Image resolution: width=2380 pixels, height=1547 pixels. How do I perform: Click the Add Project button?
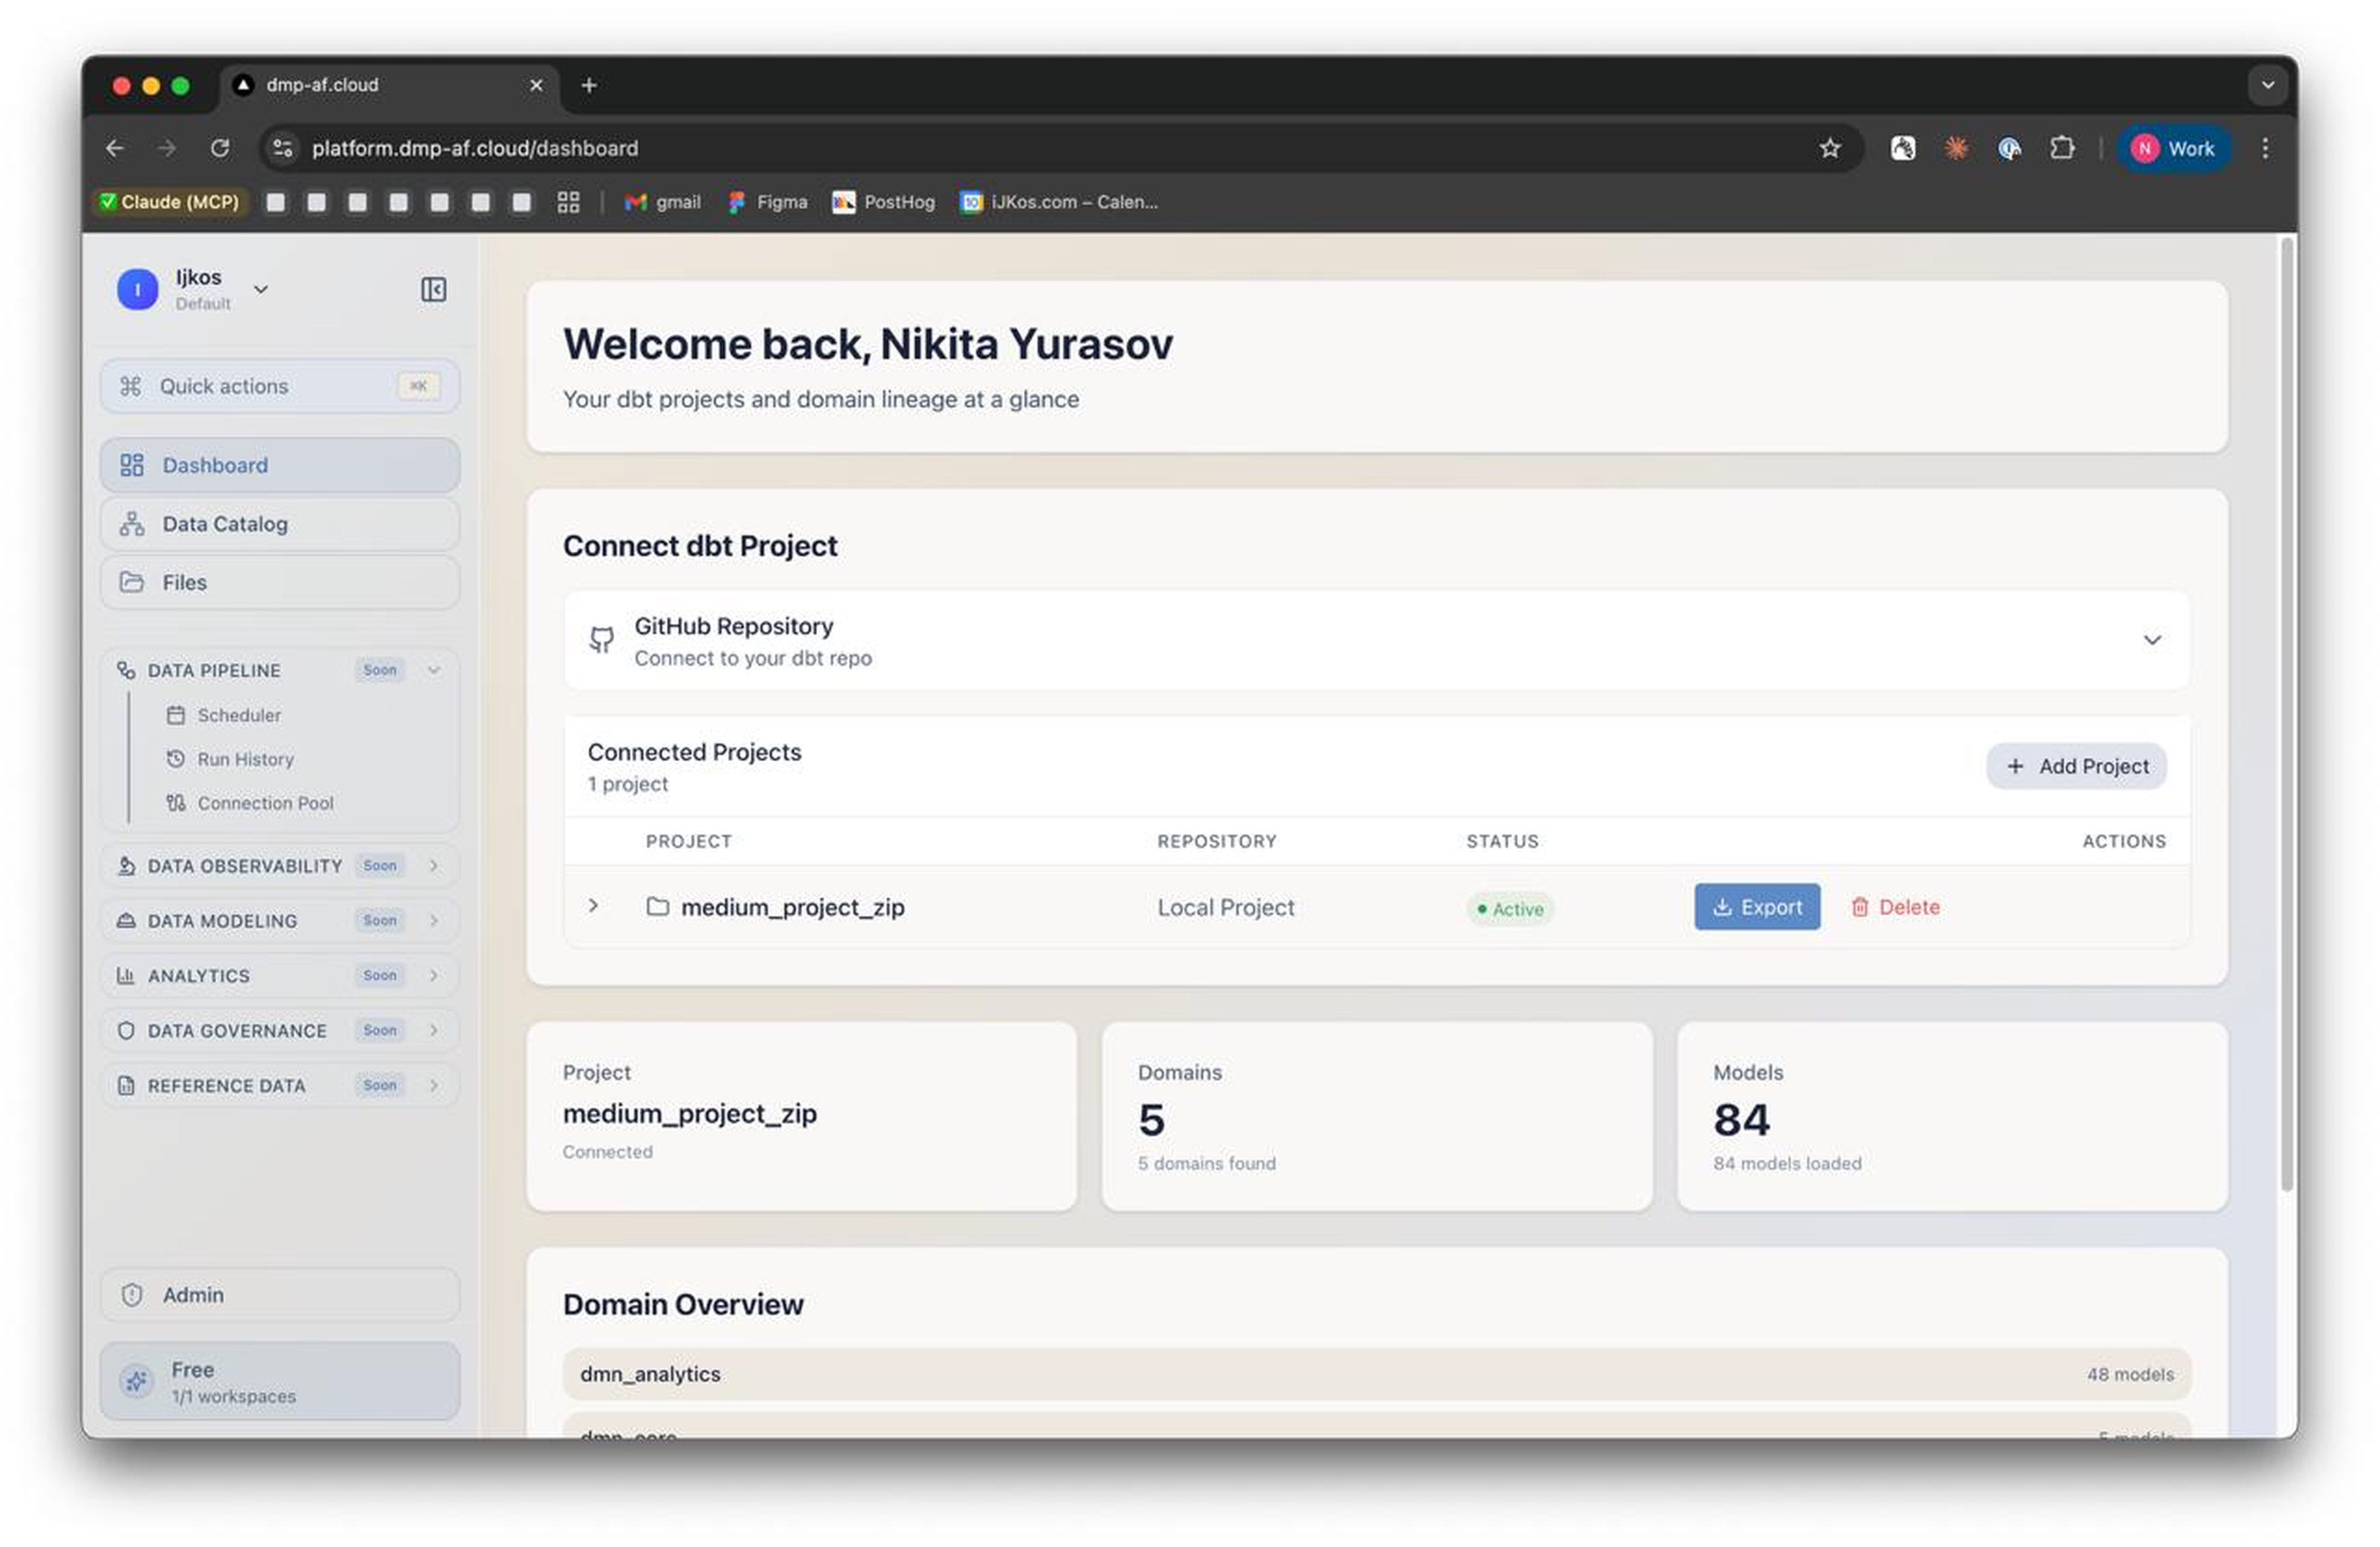click(2076, 767)
